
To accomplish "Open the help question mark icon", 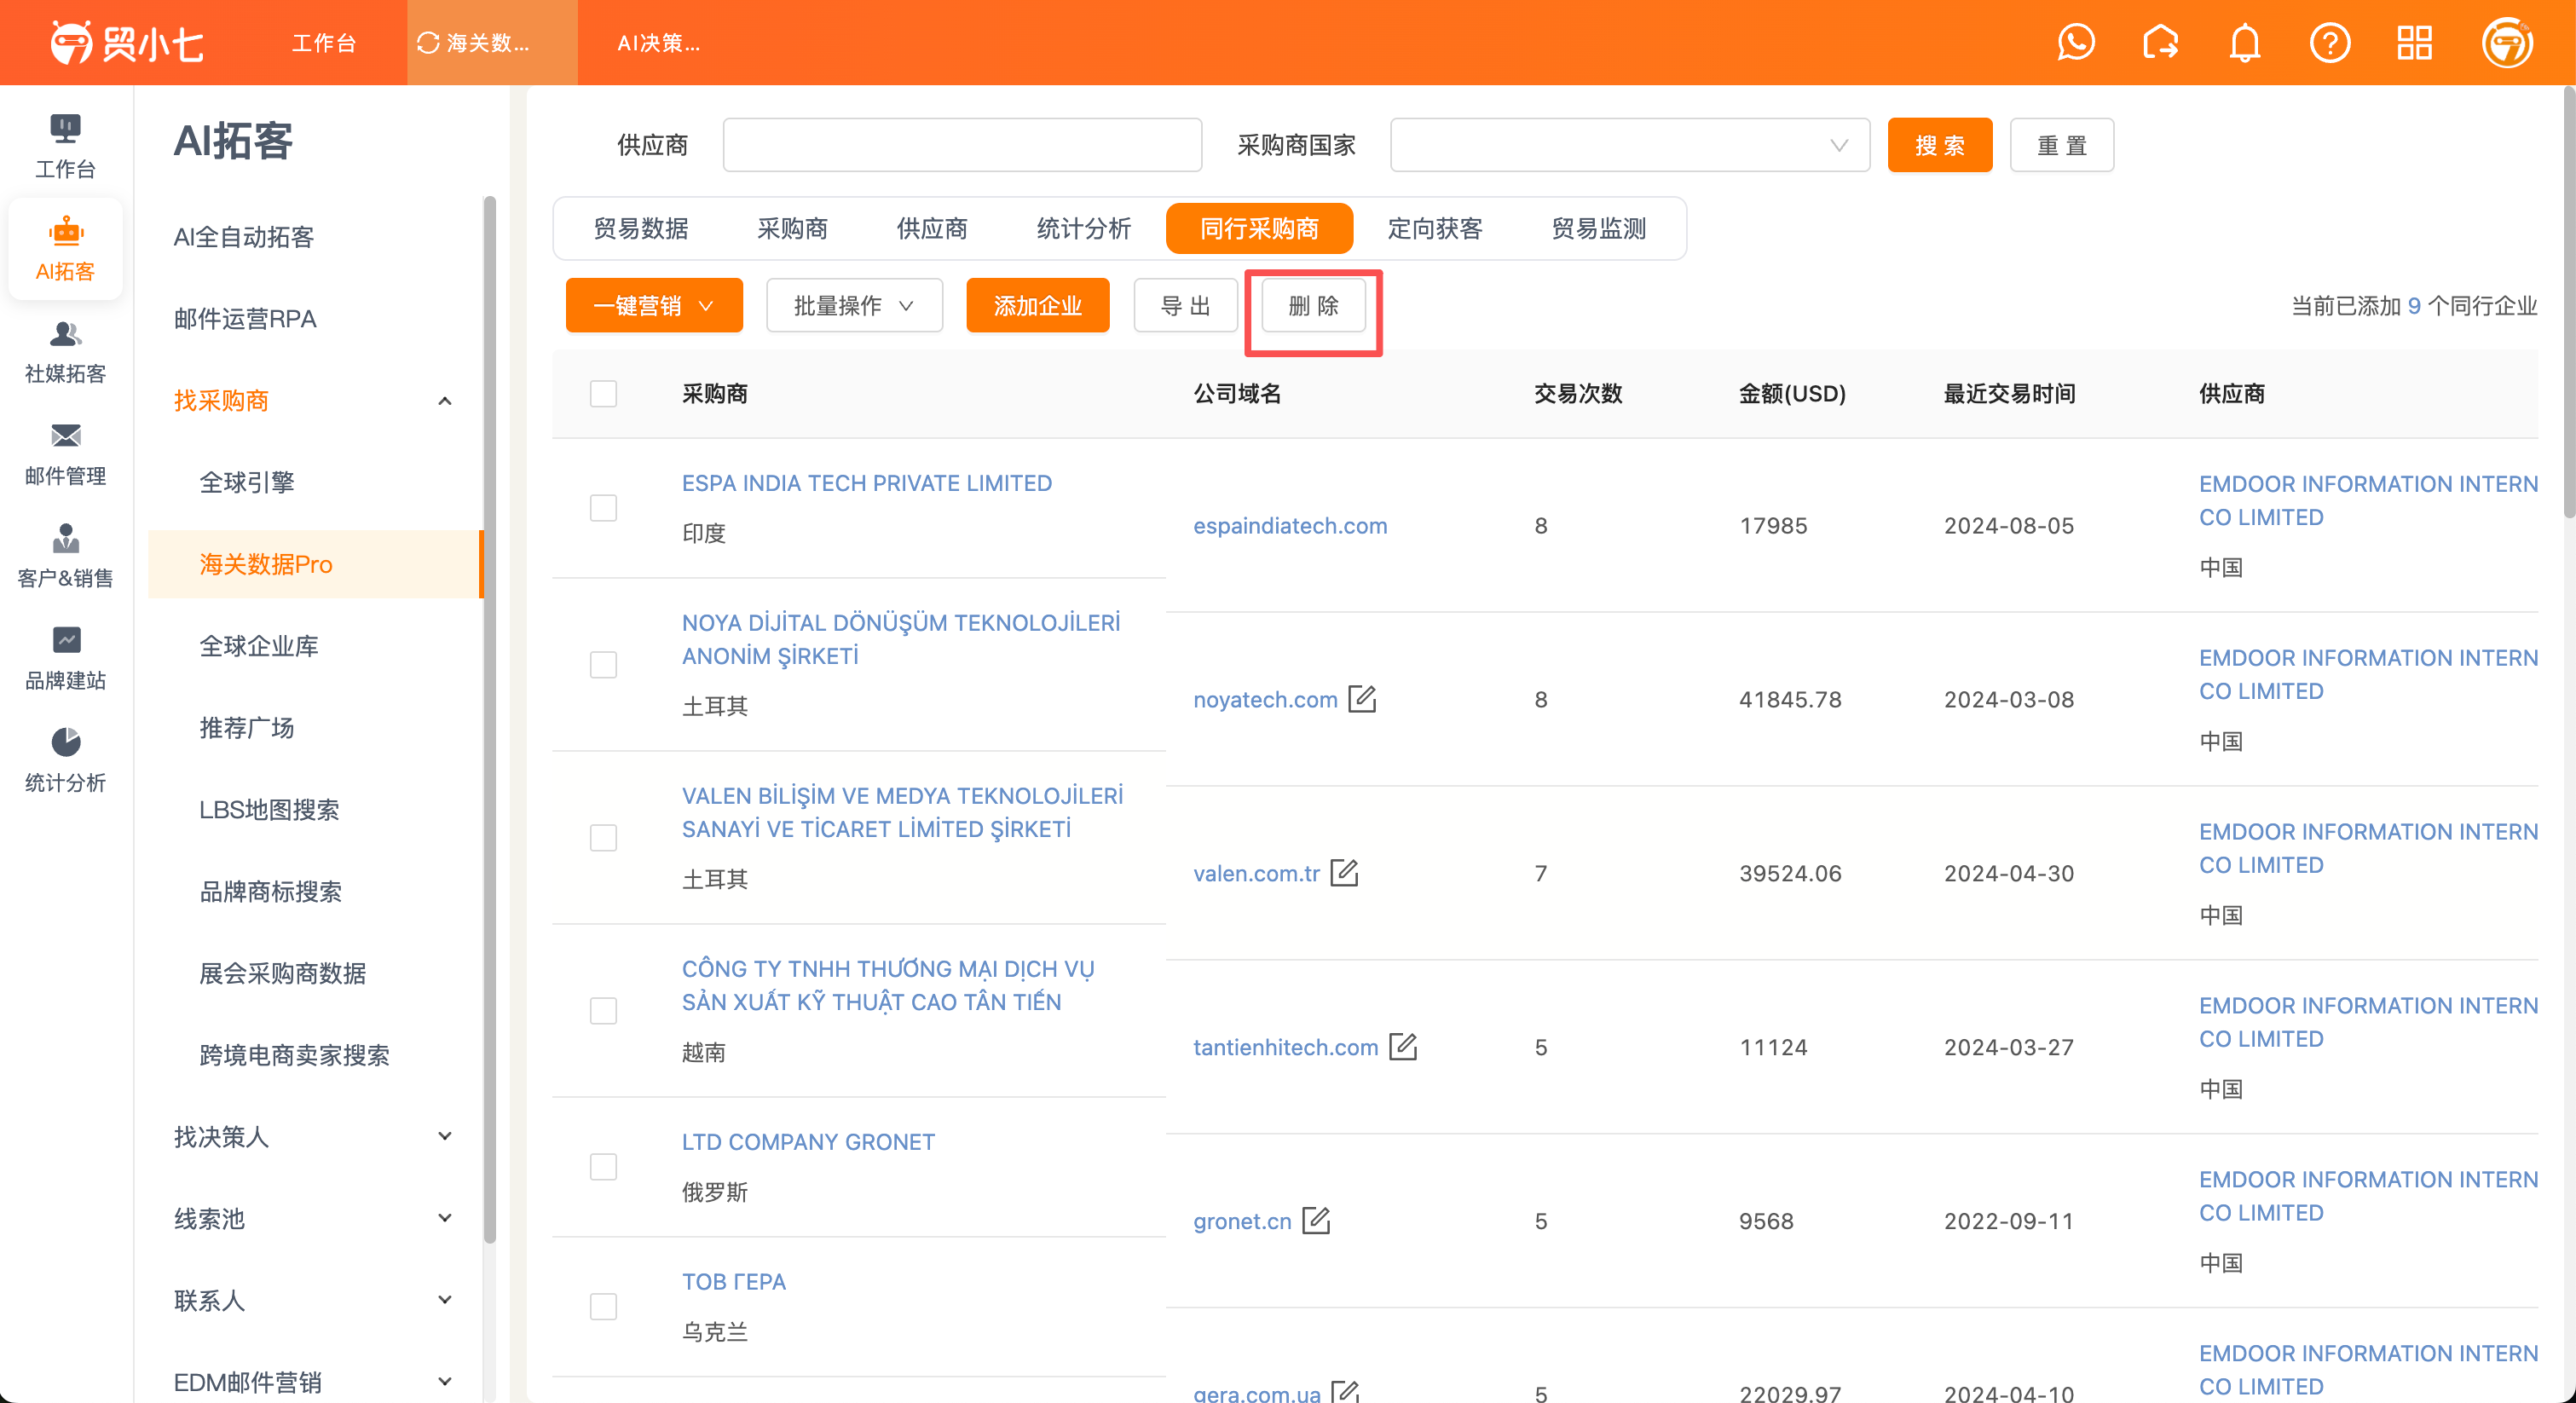I will pyautogui.click(x=2330, y=42).
